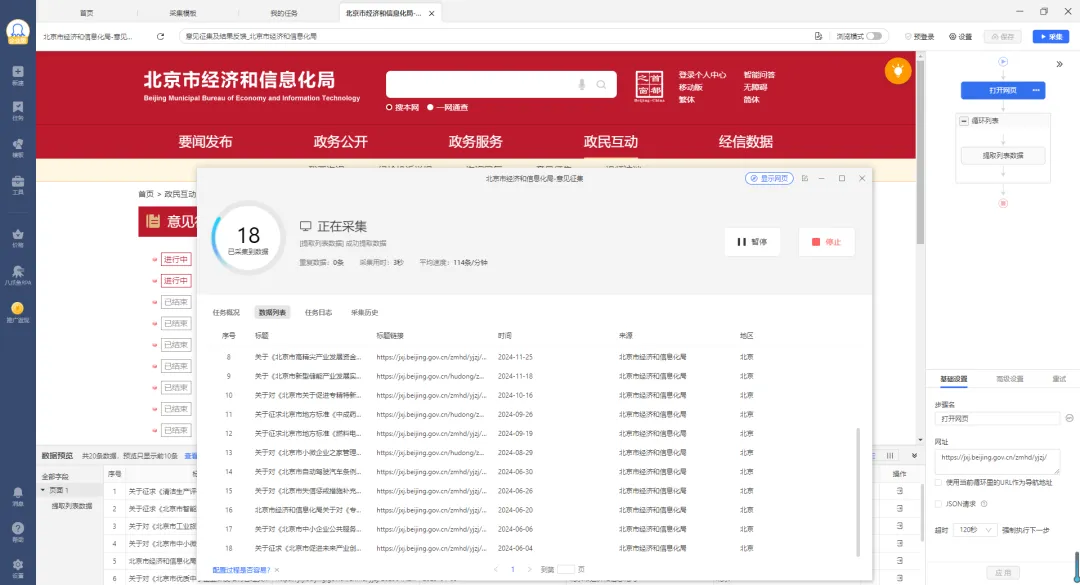Click the octopus user avatar icon

17,31
